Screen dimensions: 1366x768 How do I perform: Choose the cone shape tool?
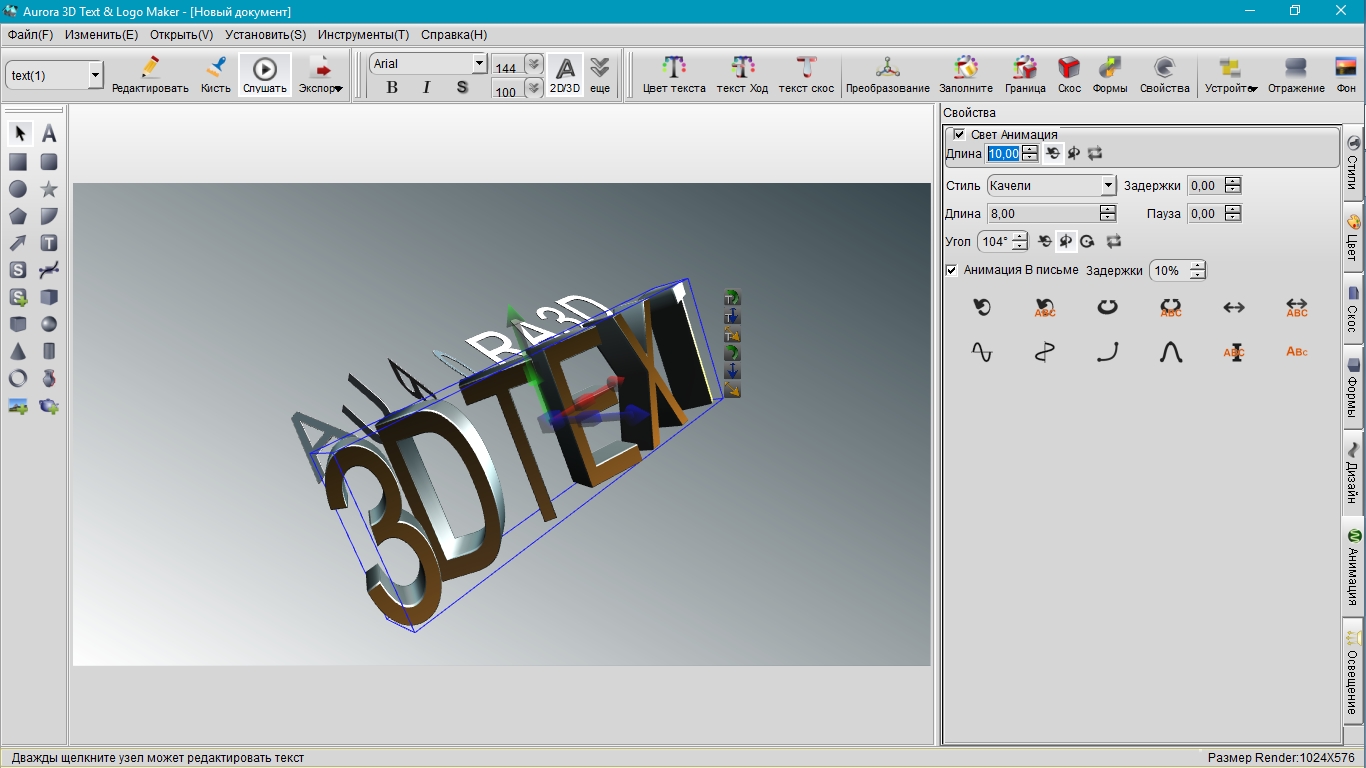[18, 351]
